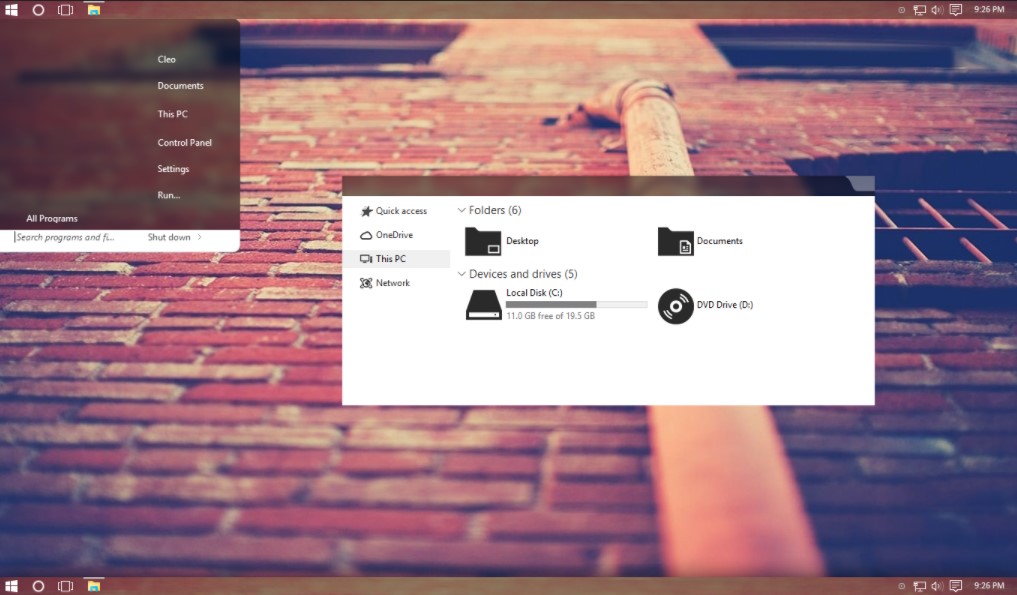
Task: Collapse the Devices and drives (5) section
Action: pos(462,274)
